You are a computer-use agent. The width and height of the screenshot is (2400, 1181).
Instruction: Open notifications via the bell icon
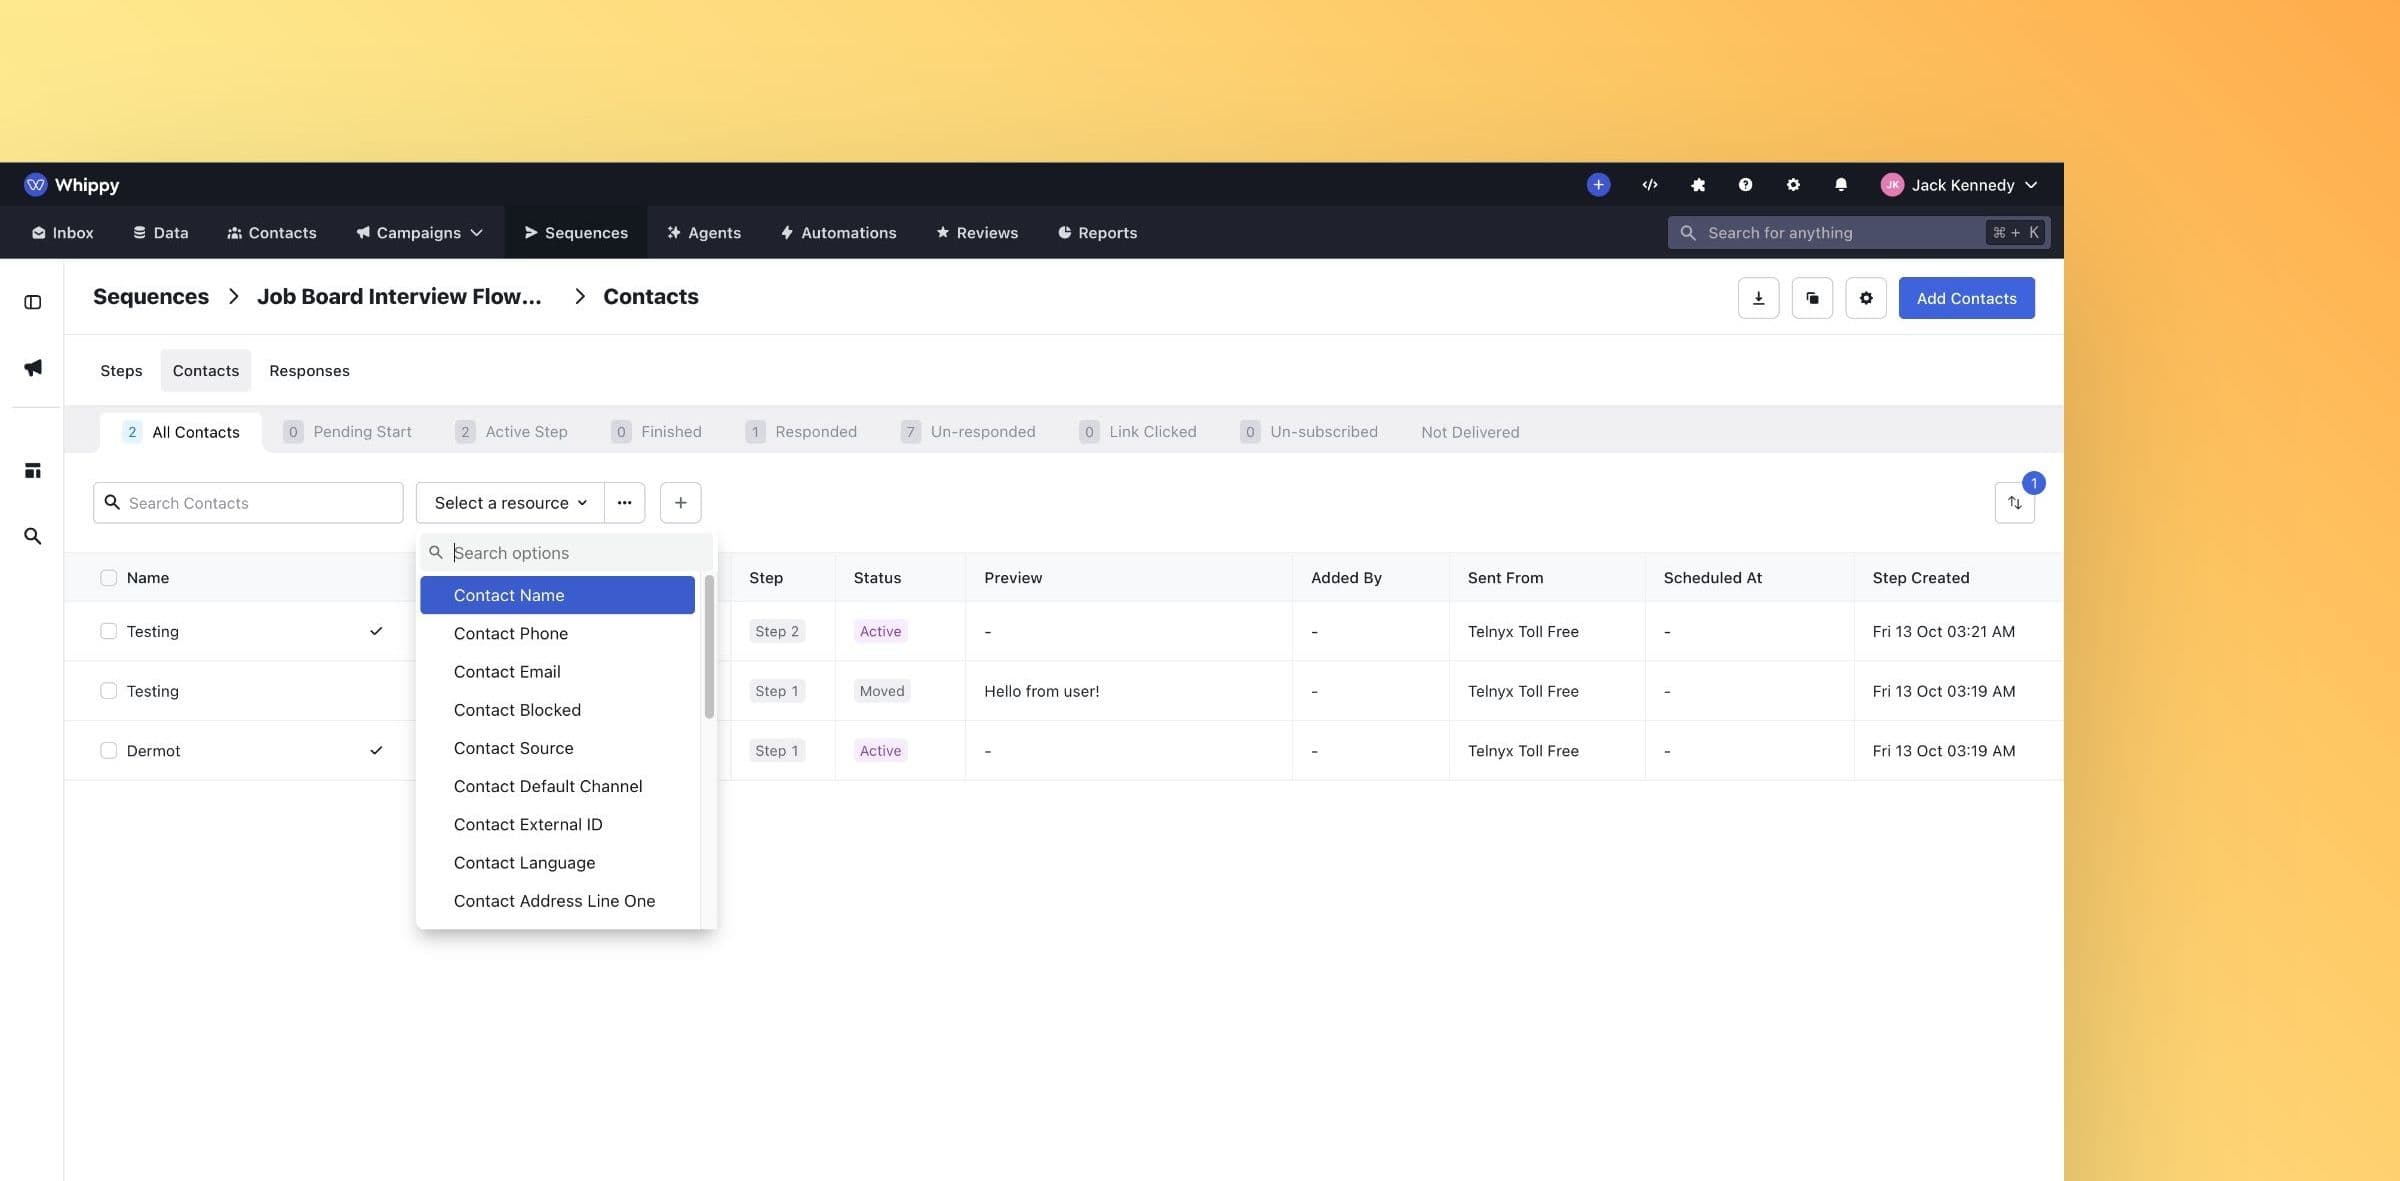pos(1840,184)
